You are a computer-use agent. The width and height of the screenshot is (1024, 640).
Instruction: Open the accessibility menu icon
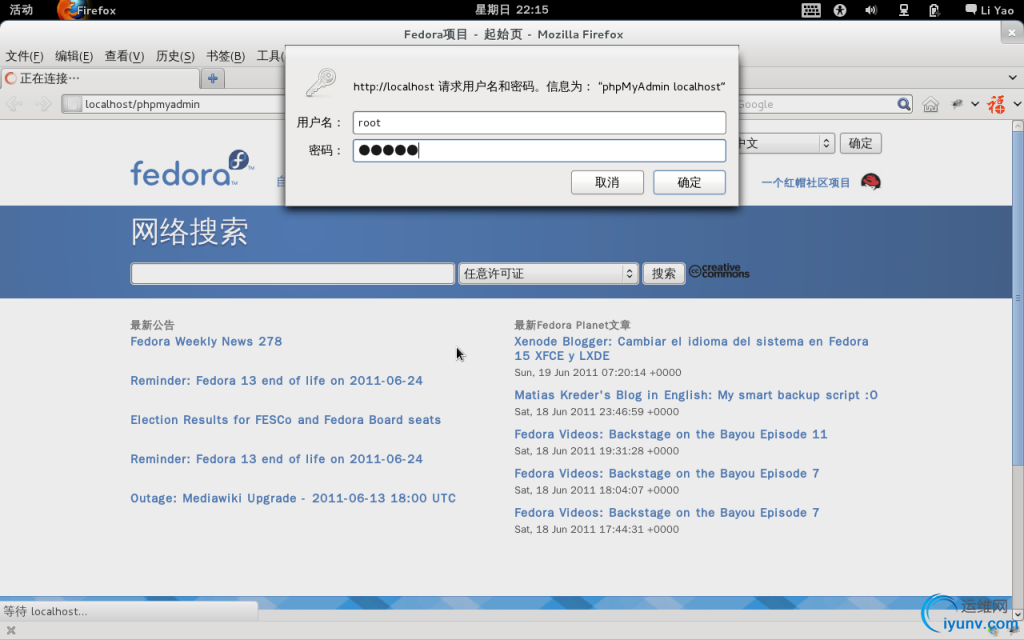840,10
